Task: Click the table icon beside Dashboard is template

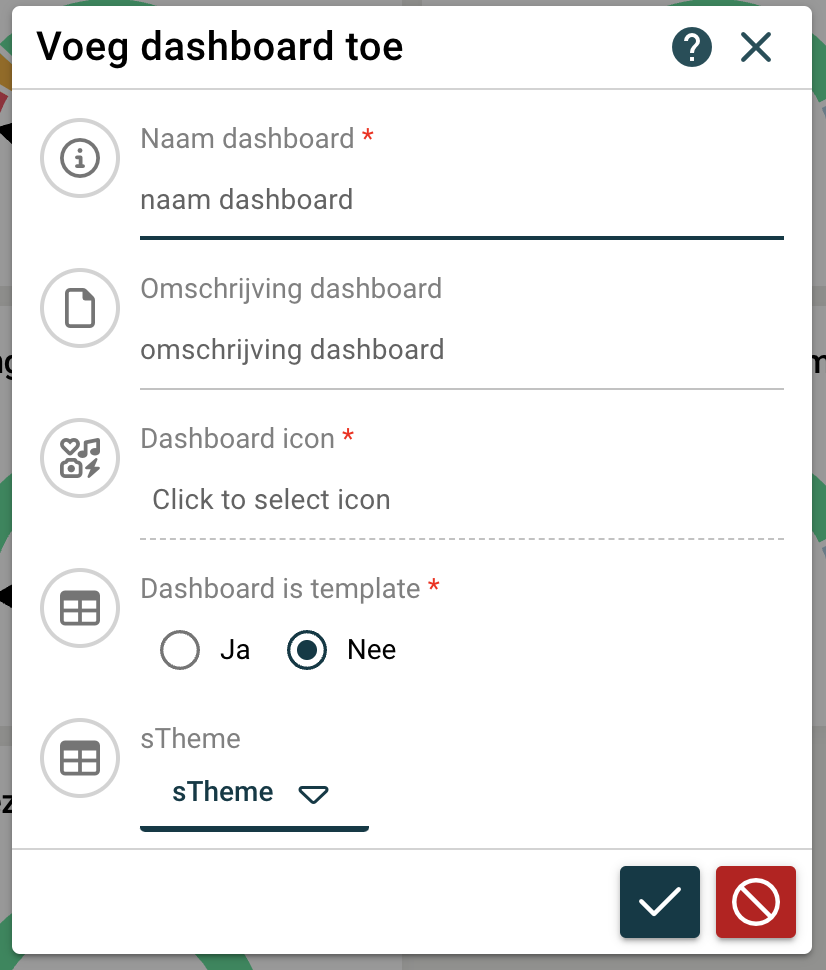Action: point(80,608)
